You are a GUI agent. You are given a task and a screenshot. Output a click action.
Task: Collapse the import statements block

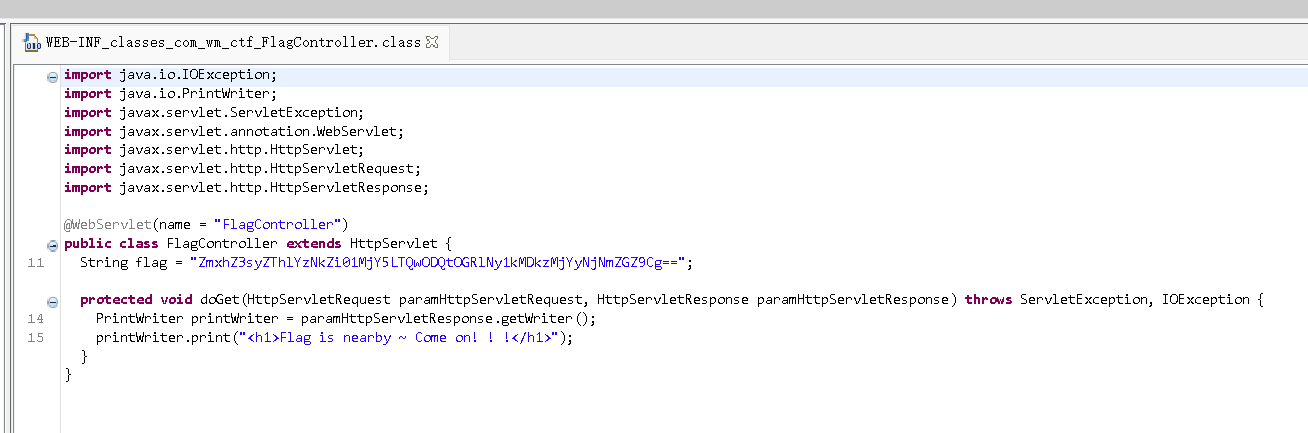click(52, 76)
